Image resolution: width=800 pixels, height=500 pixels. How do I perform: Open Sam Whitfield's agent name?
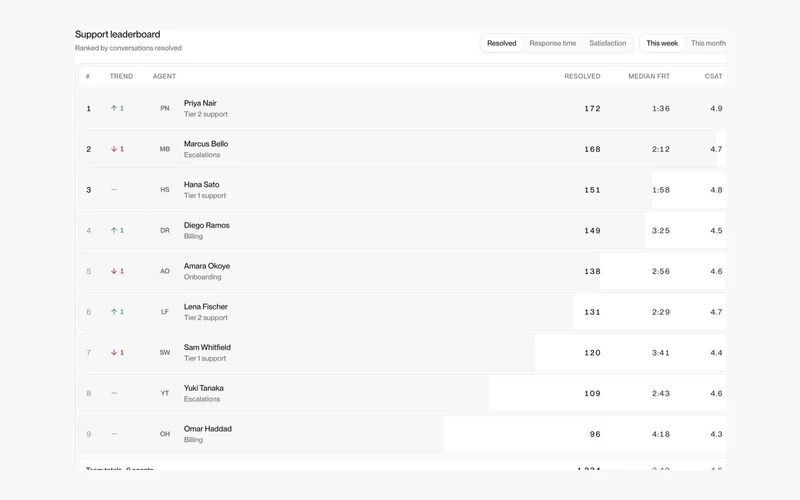click(207, 347)
